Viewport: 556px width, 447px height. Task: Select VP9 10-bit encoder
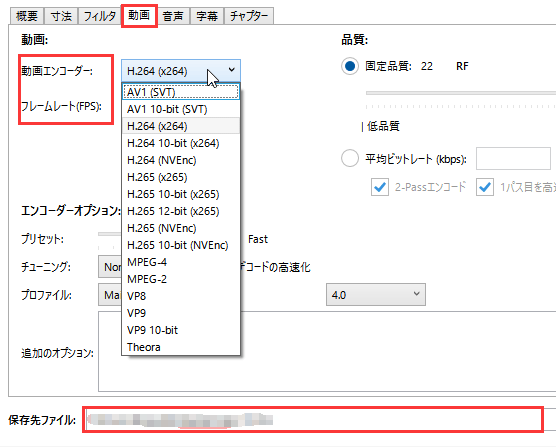coord(181,330)
